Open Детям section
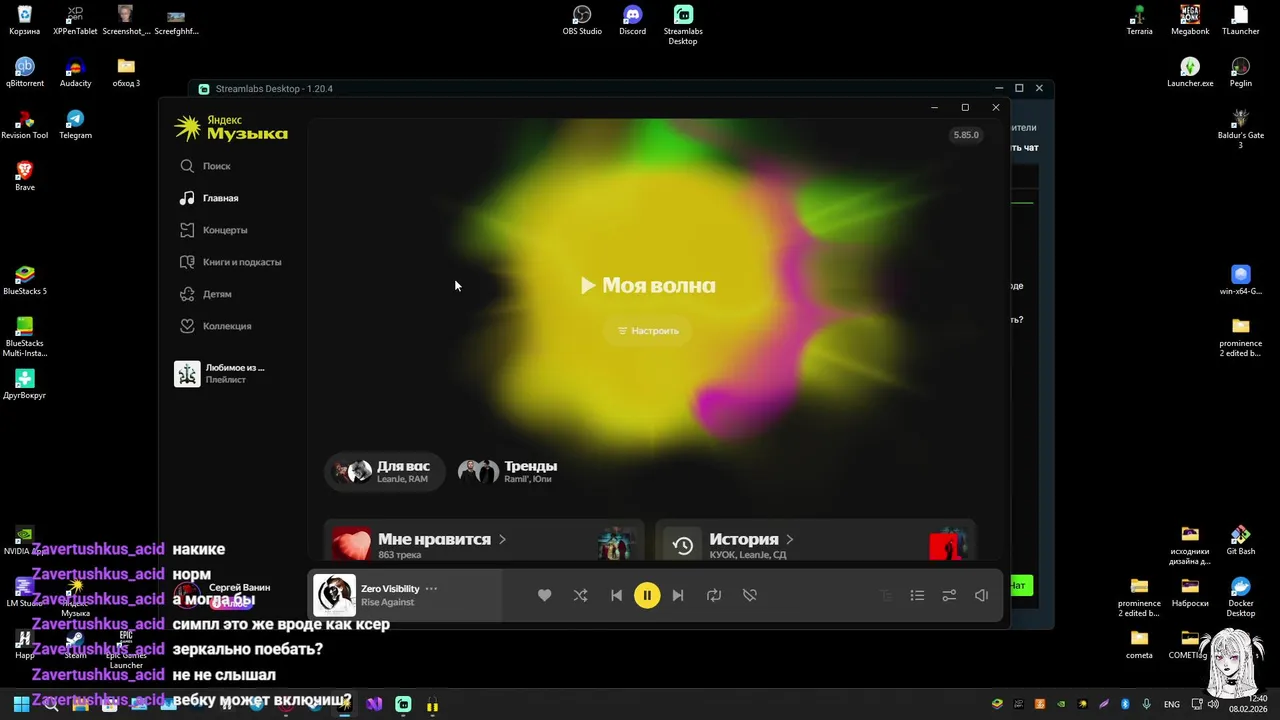The width and height of the screenshot is (1280, 720). (x=205, y=294)
